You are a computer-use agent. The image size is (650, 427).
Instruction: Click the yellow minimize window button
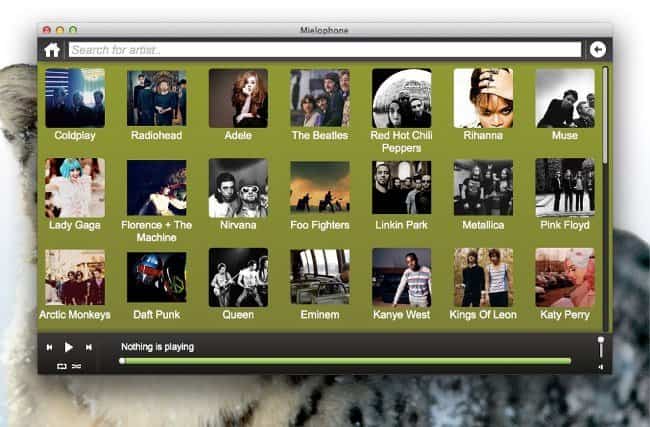coord(60,30)
